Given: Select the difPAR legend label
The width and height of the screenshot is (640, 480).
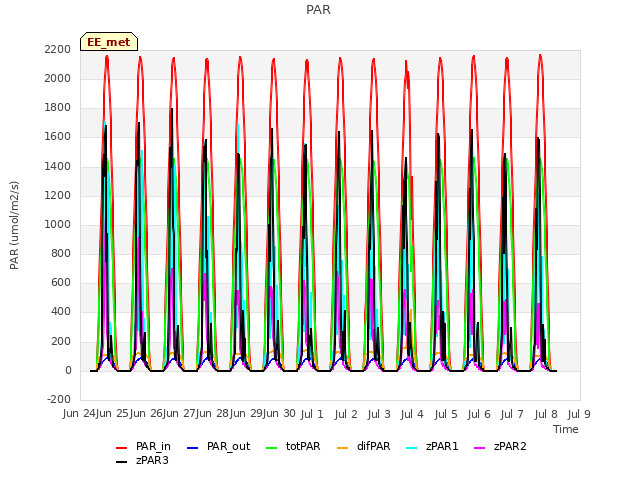Looking at the screenshot, I should tap(373, 447).
